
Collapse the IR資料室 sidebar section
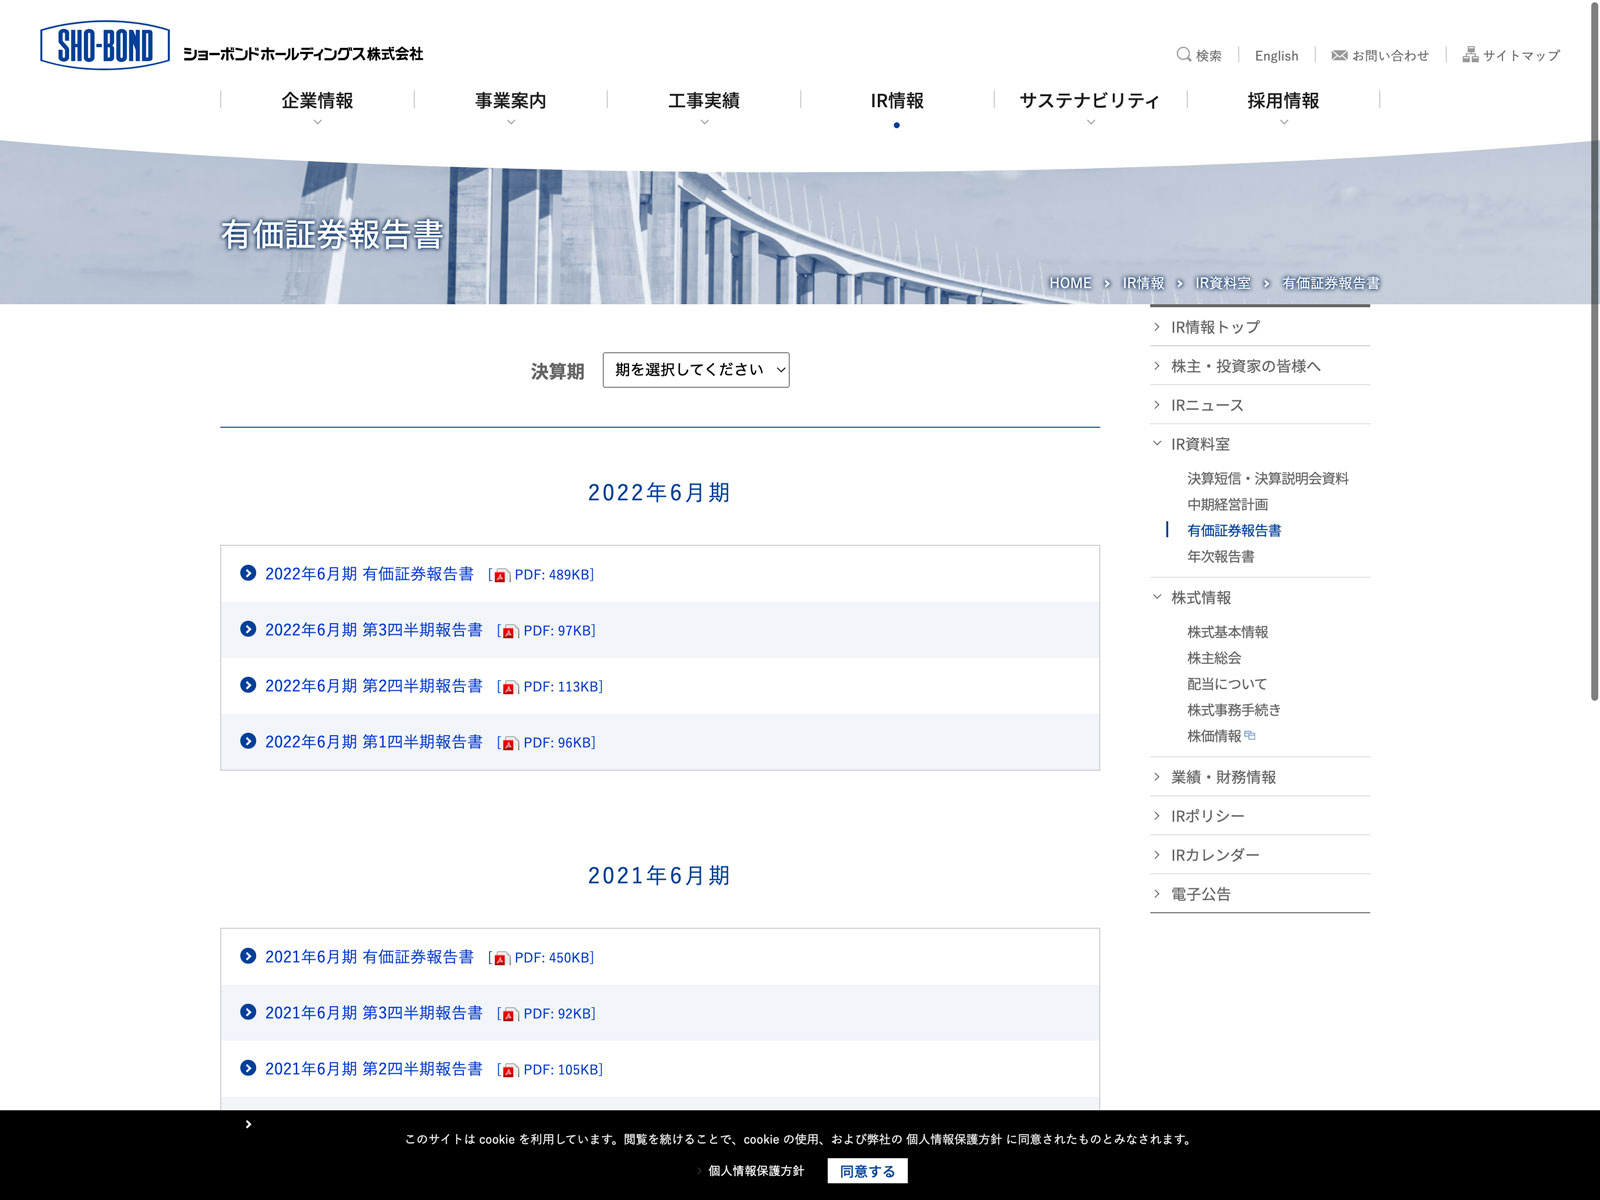click(1158, 444)
